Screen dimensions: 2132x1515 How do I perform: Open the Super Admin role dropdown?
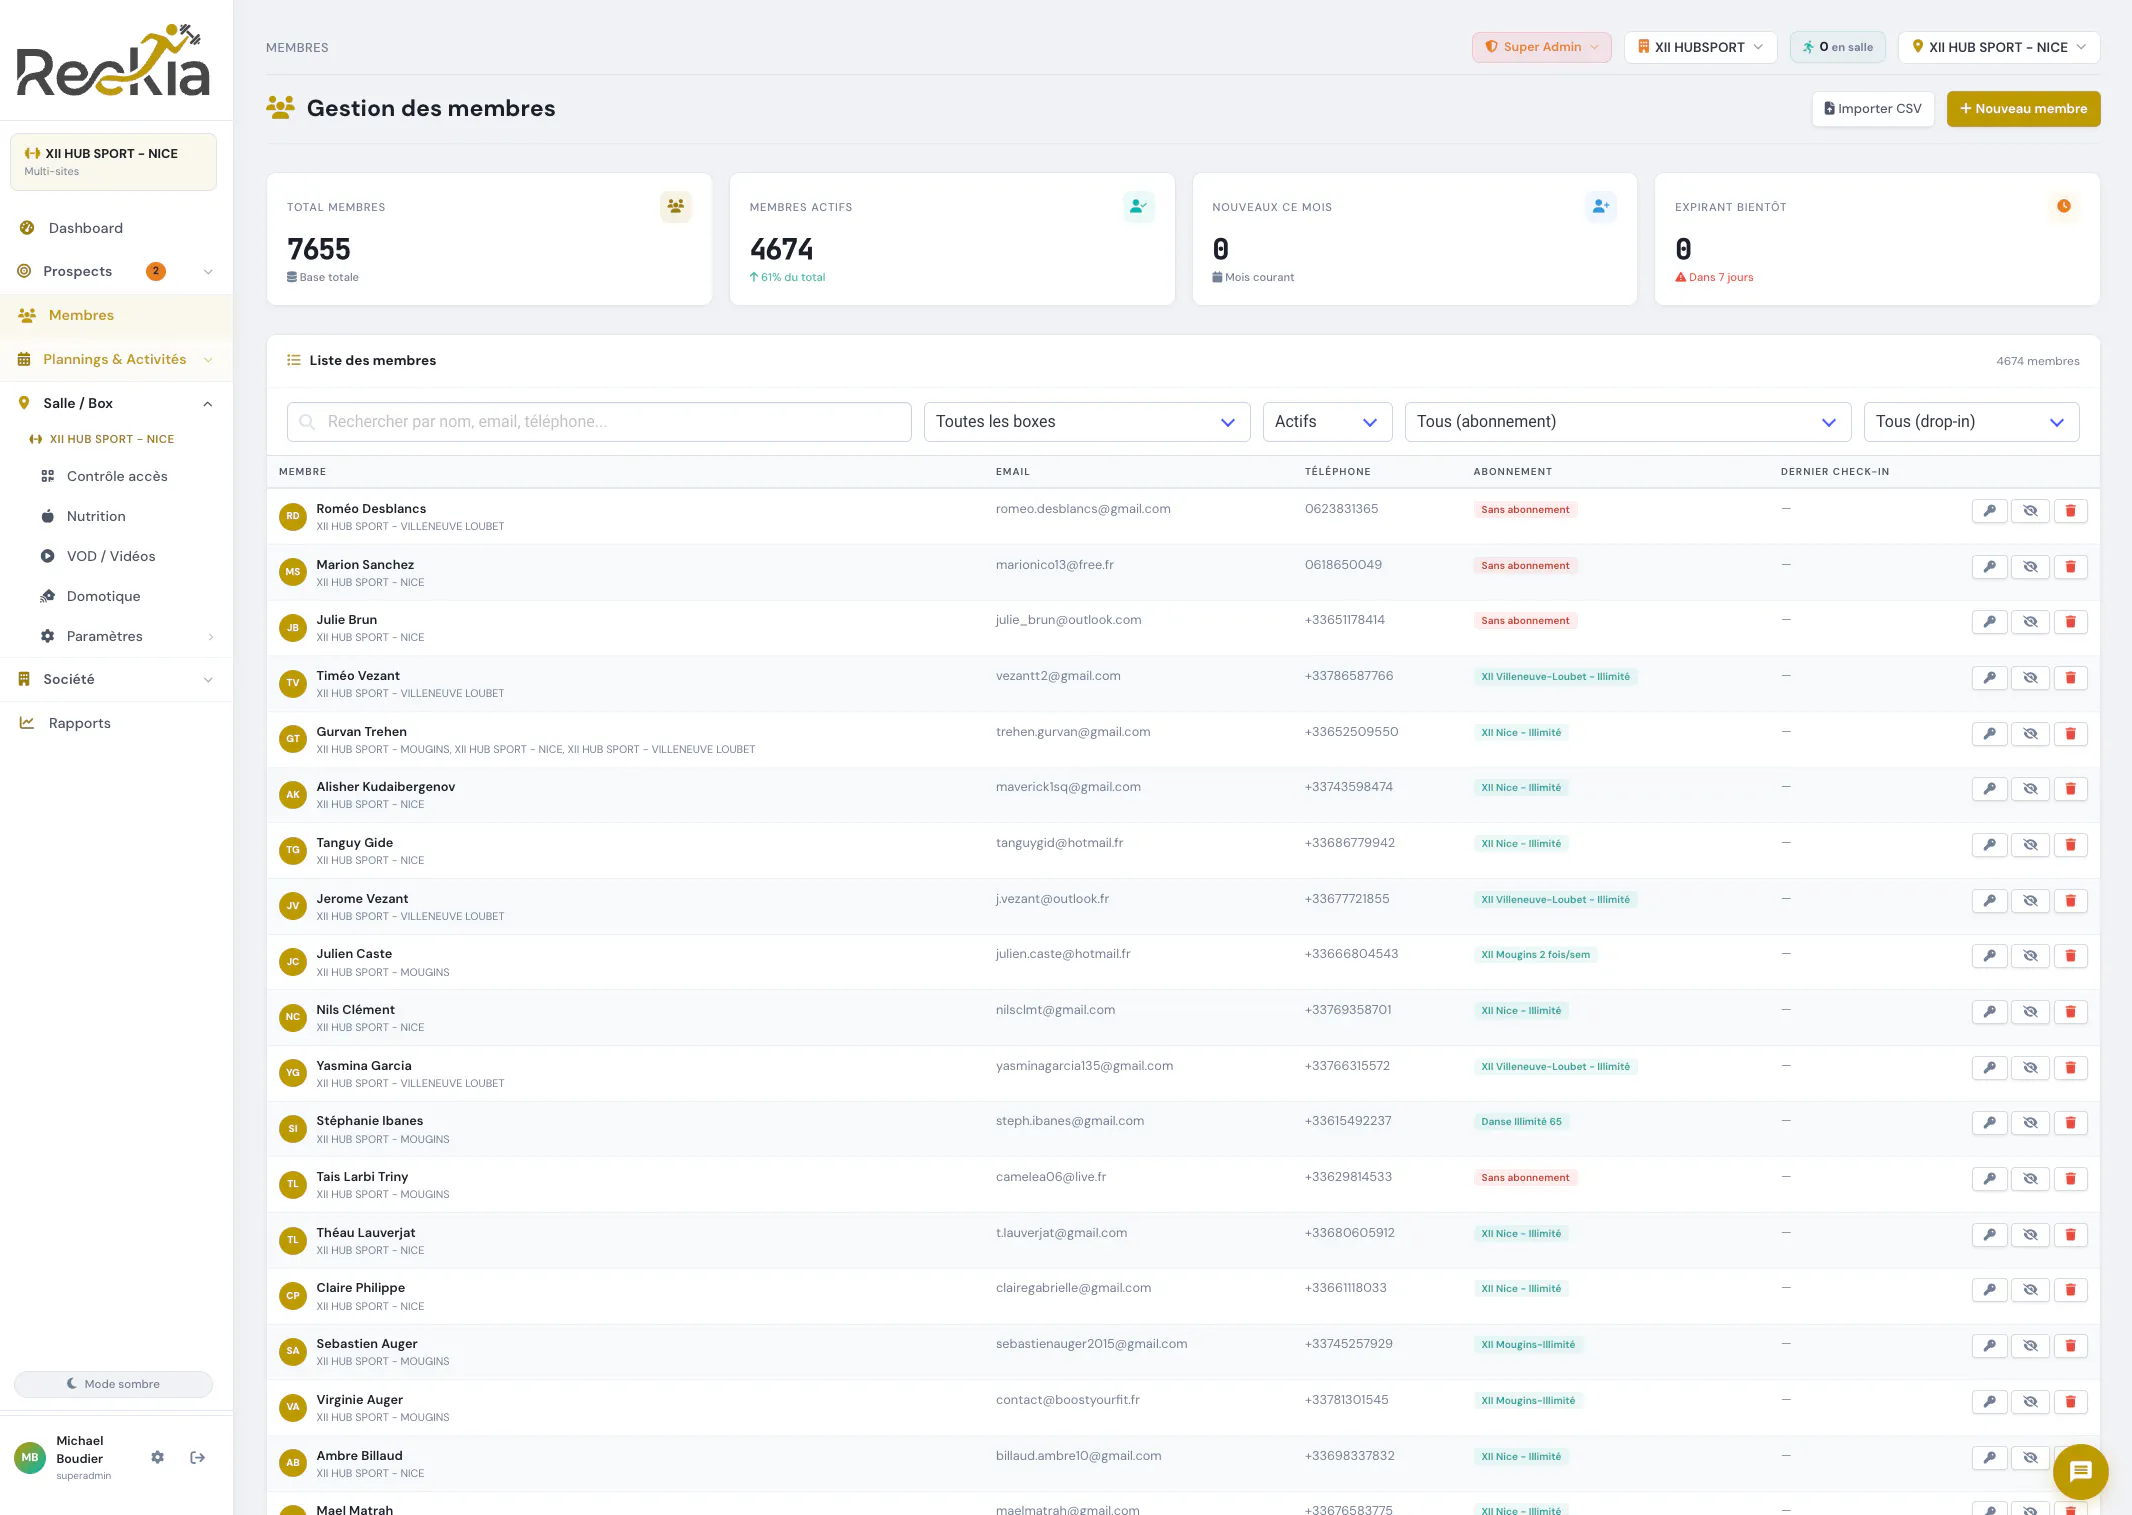(x=1541, y=47)
